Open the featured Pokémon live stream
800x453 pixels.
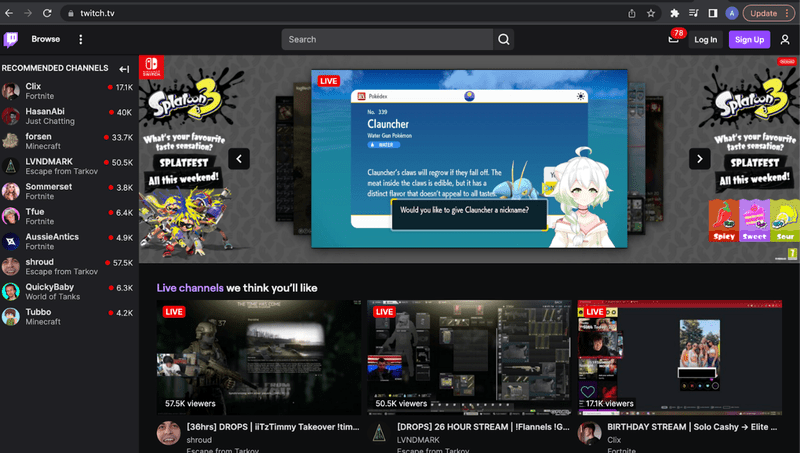coord(469,159)
